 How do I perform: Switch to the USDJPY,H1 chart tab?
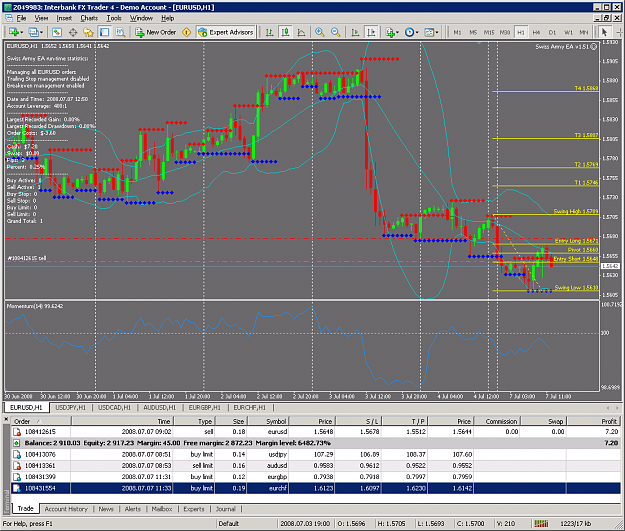coord(70,407)
